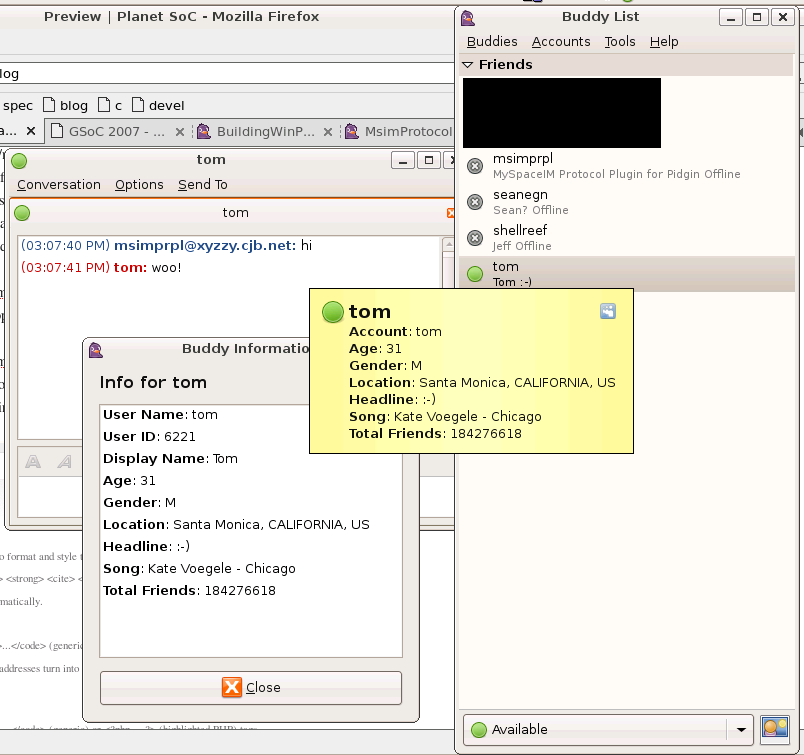804x755 pixels.
Task: Open the Send To menu
Action: tap(203, 185)
